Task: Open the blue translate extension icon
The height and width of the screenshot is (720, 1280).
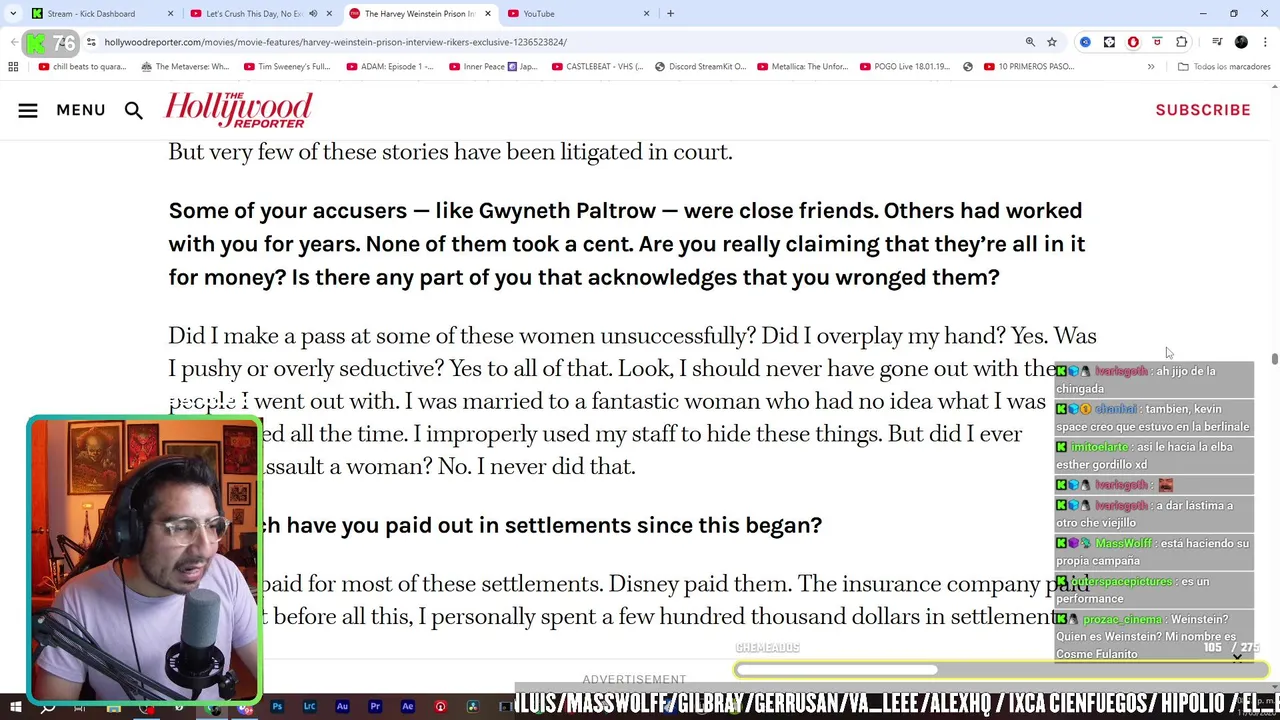Action: (x=1085, y=42)
